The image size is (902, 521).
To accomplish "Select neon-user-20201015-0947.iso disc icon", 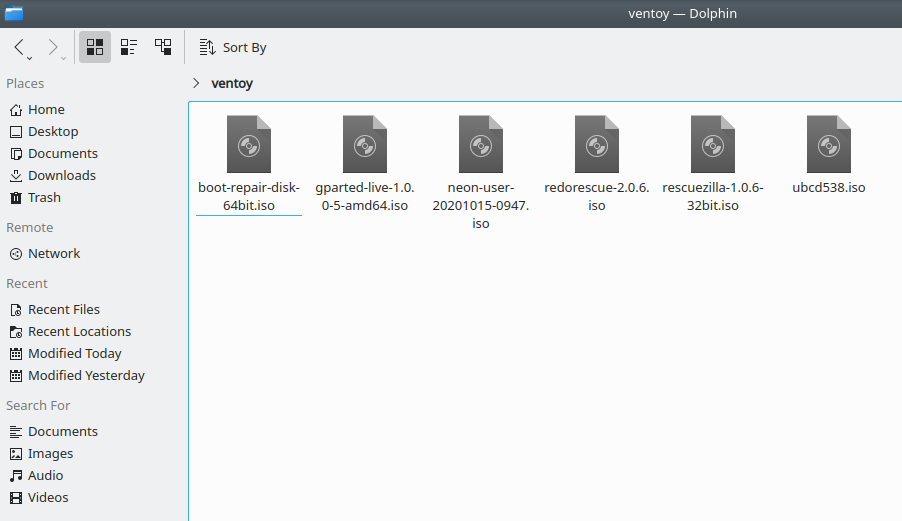I will coord(481,144).
